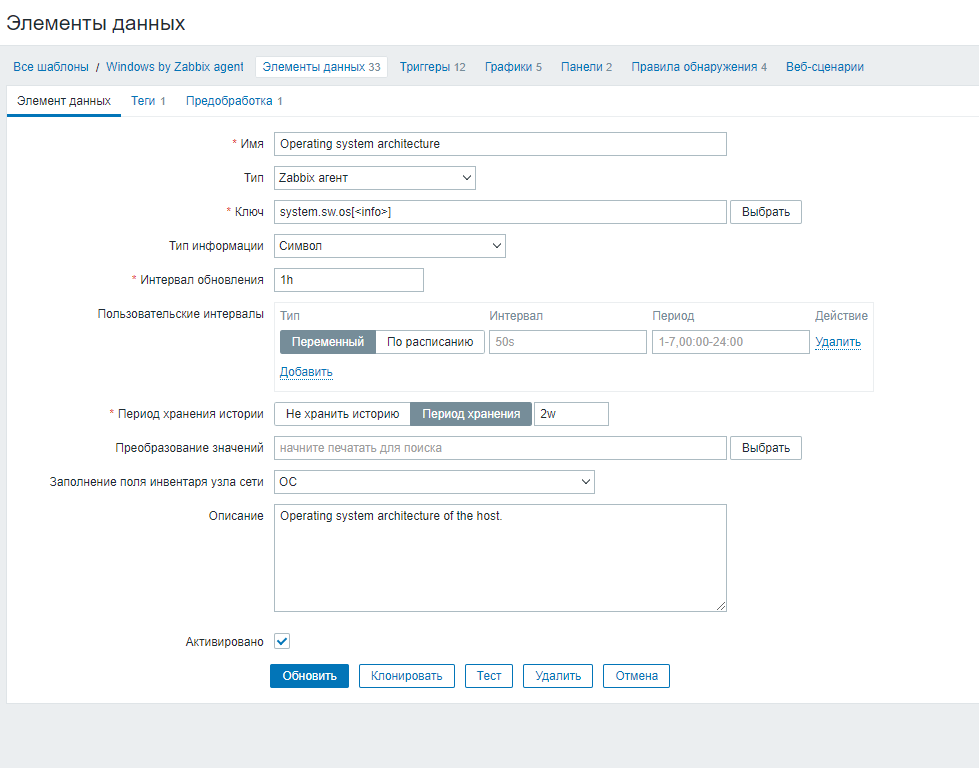This screenshot has height=768, width=979.
Task: Click into the Имя text field
Action: 500,144
